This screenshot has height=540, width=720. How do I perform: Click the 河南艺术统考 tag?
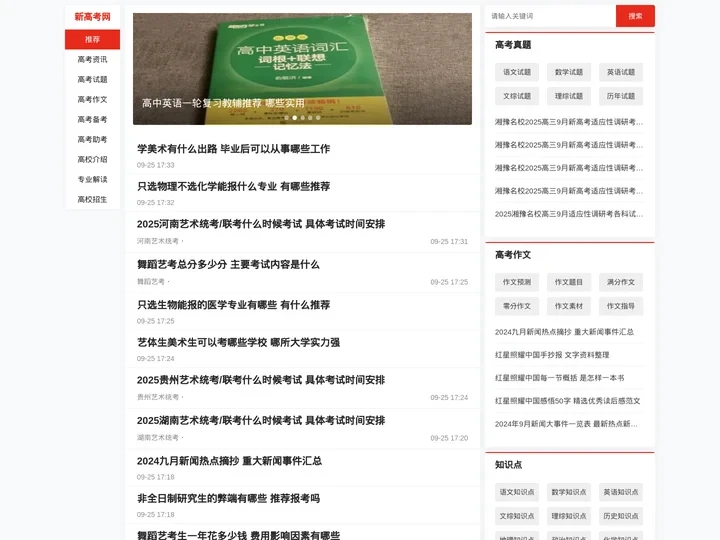[x=158, y=241]
